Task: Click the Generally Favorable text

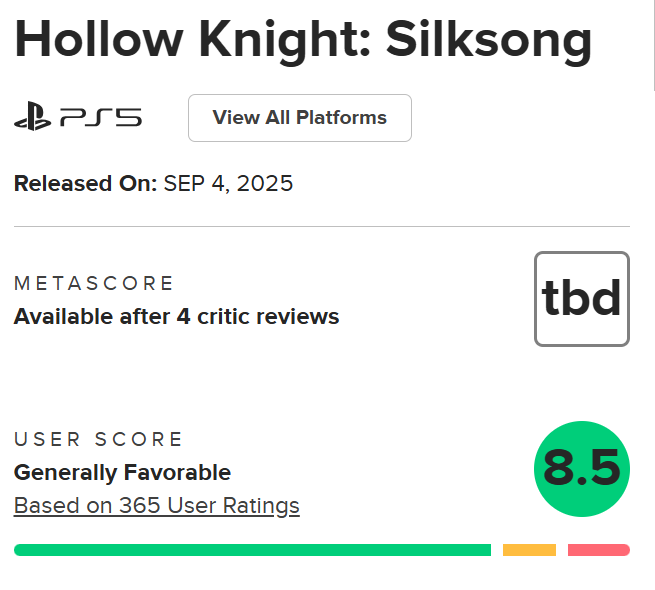Action: 122,472
